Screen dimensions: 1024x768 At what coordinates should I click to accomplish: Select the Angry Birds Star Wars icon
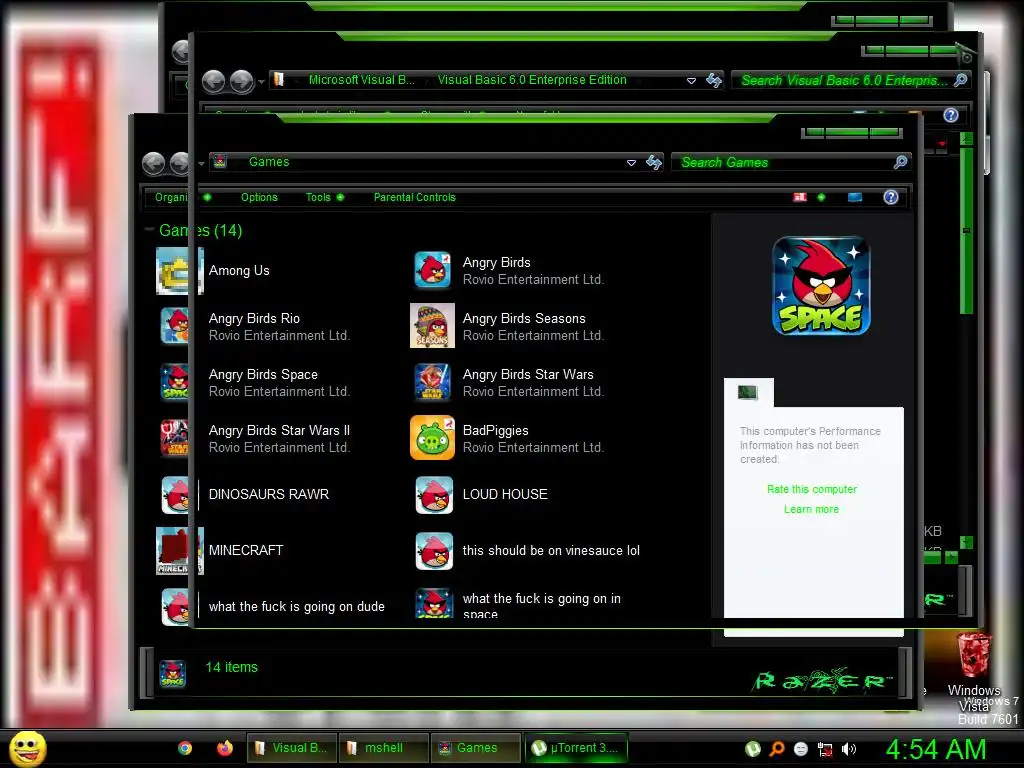(432, 382)
